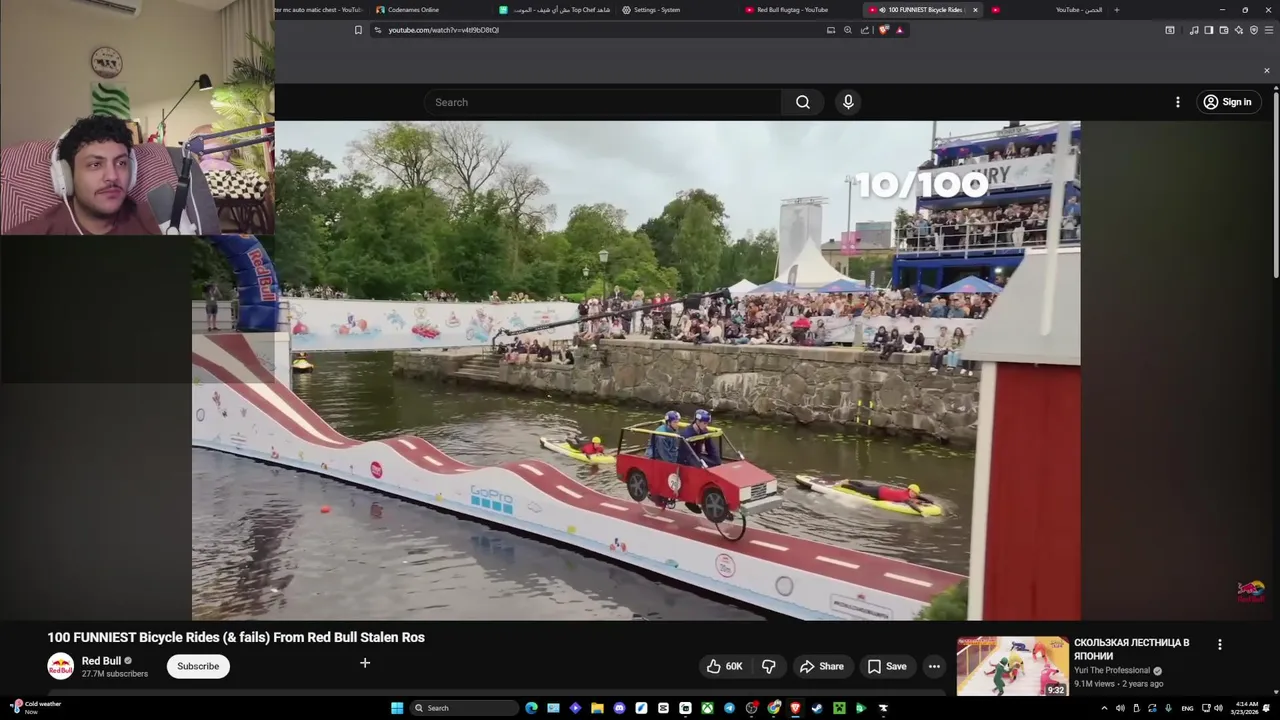Image resolution: width=1280 pixels, height=720 pixels.
Task: Open a new browser tab with plus
Action: (1116, 10)
